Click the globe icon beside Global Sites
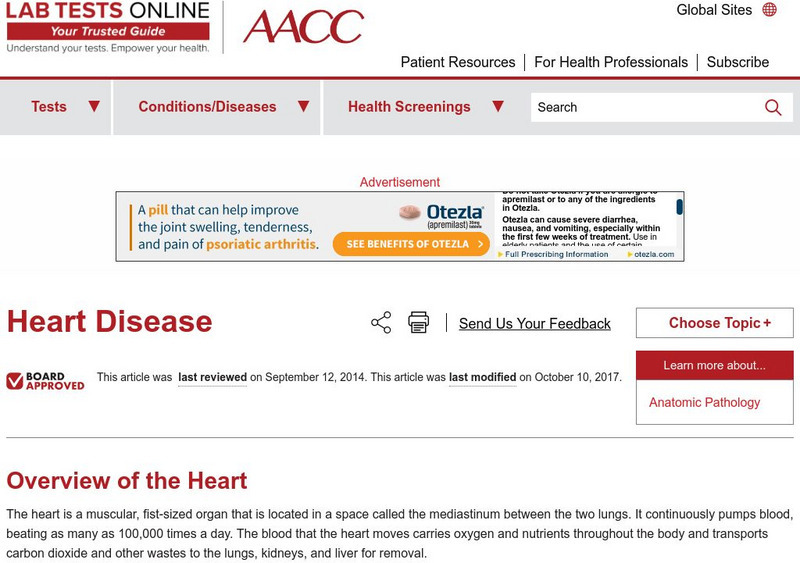Screen dimensions: 800x563 (x=769, y=10)
